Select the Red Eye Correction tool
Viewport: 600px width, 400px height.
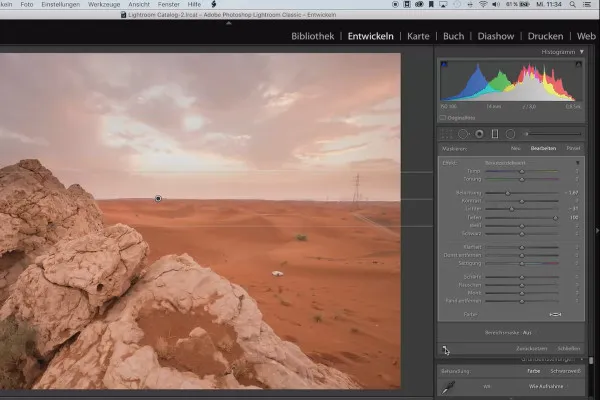coord(479,134)
